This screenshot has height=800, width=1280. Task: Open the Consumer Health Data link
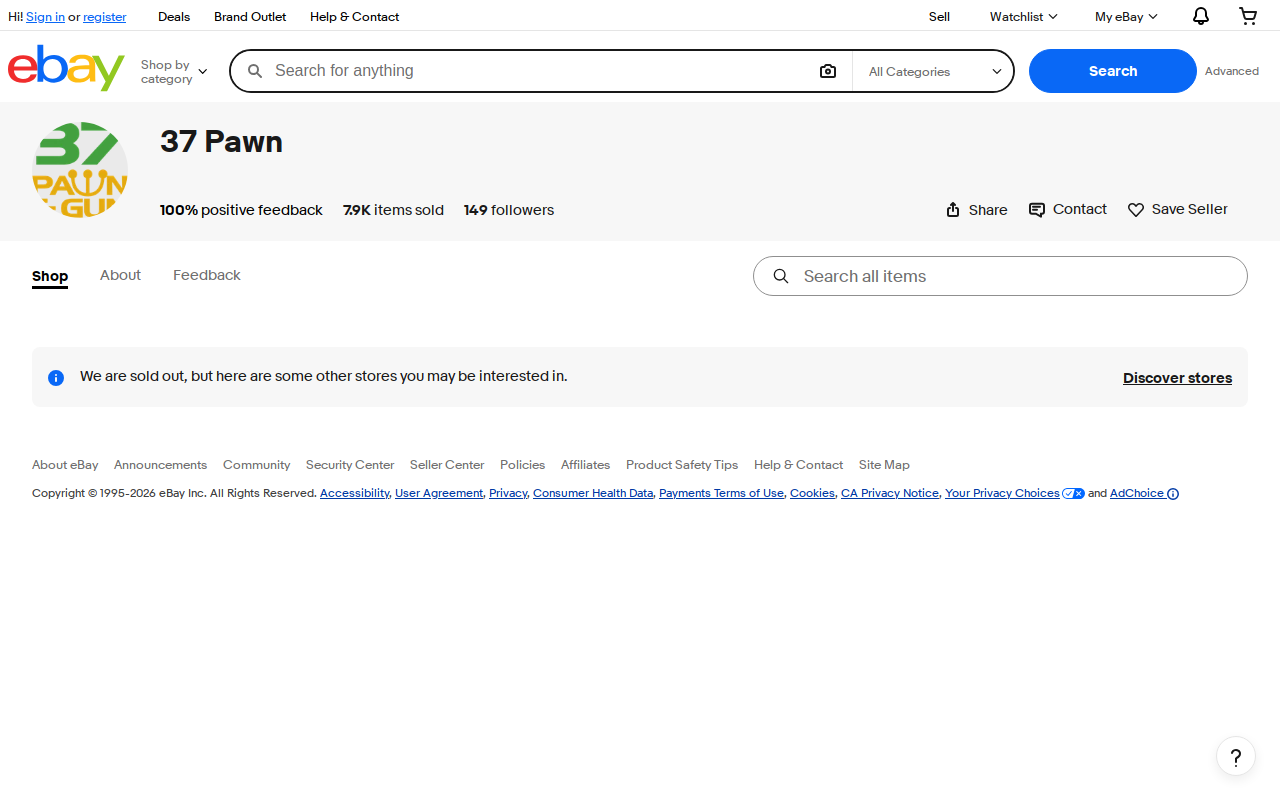pos(593,493)
